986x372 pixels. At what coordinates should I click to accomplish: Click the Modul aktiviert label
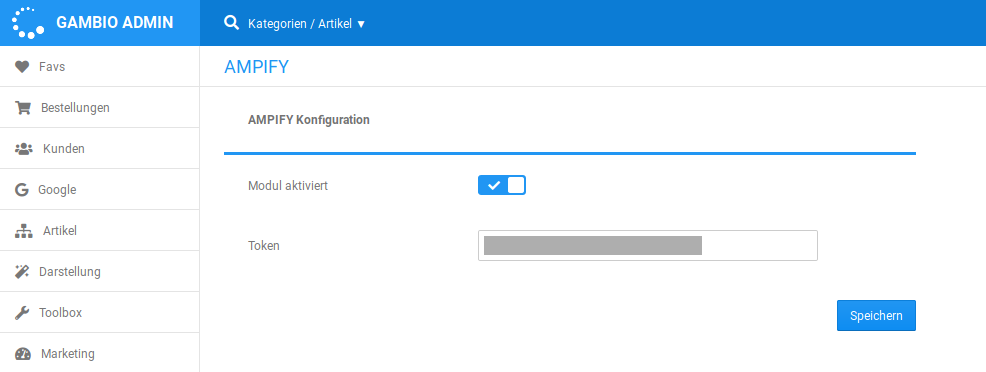point(288,186)
